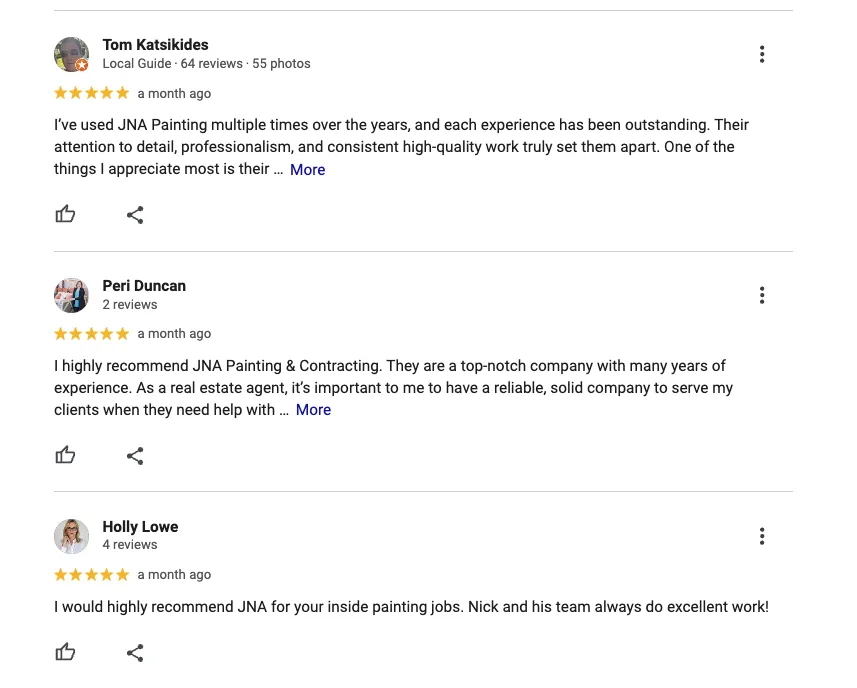Expand Peri Duncan's review with More
The height and width of the screenshot is (688, 857).
(313, 410)
